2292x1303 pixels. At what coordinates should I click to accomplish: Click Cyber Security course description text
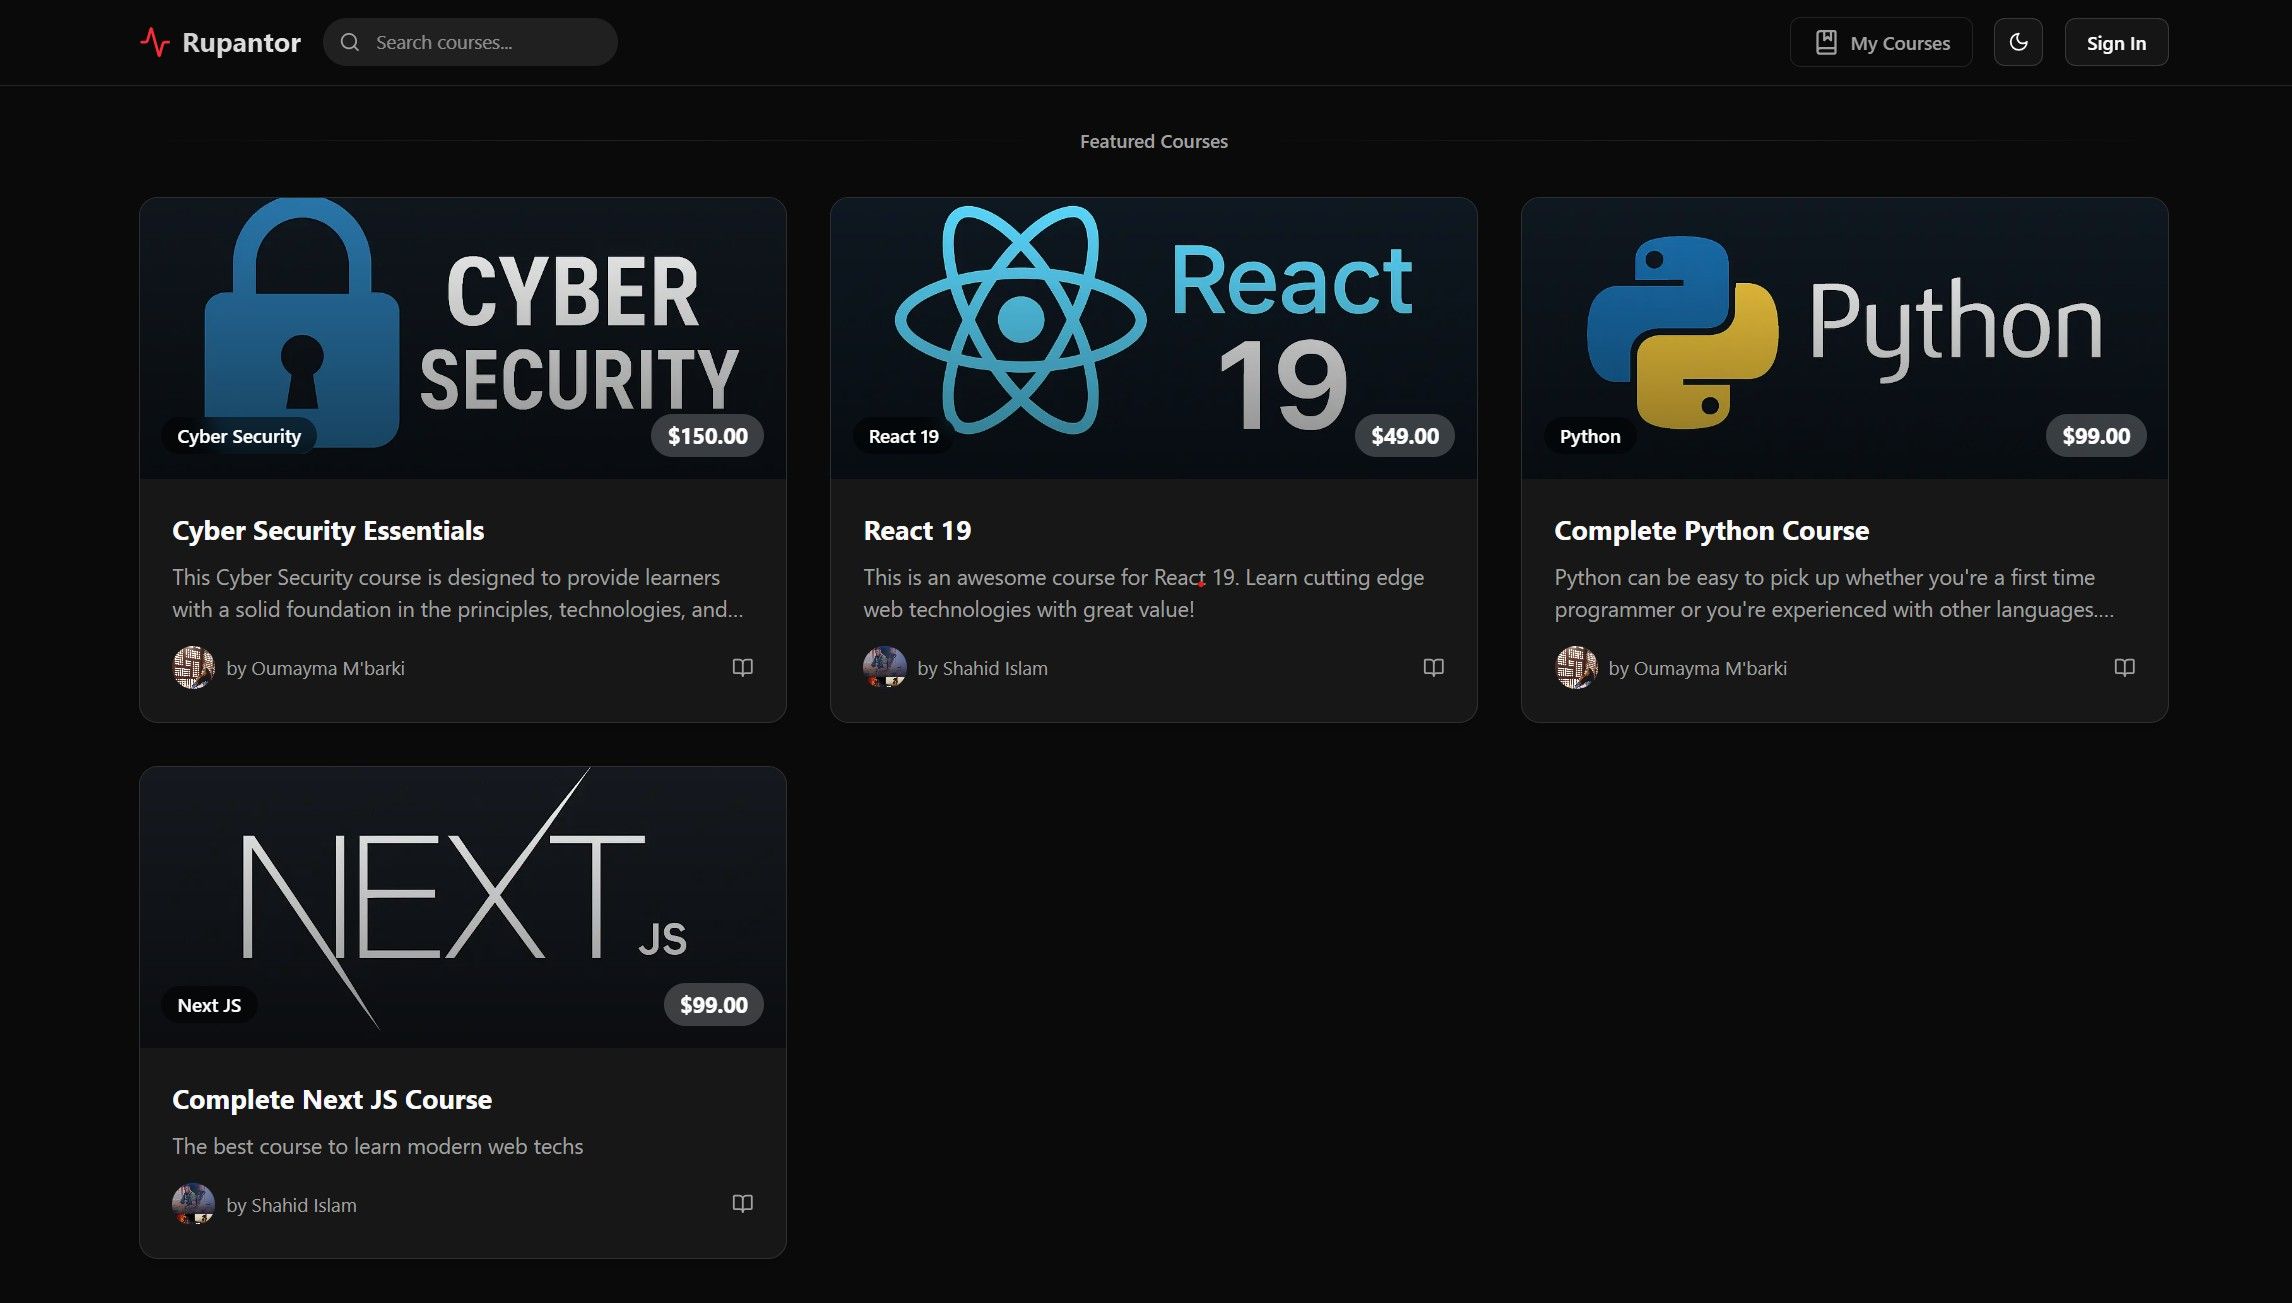[x=458, y=593]
